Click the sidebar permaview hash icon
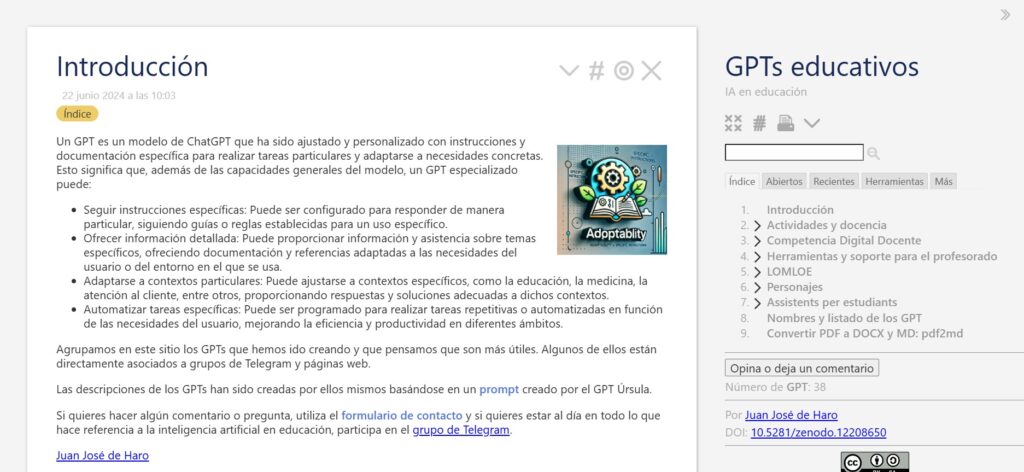Viewport: 1024px width, 472px height. pos(759,123)
